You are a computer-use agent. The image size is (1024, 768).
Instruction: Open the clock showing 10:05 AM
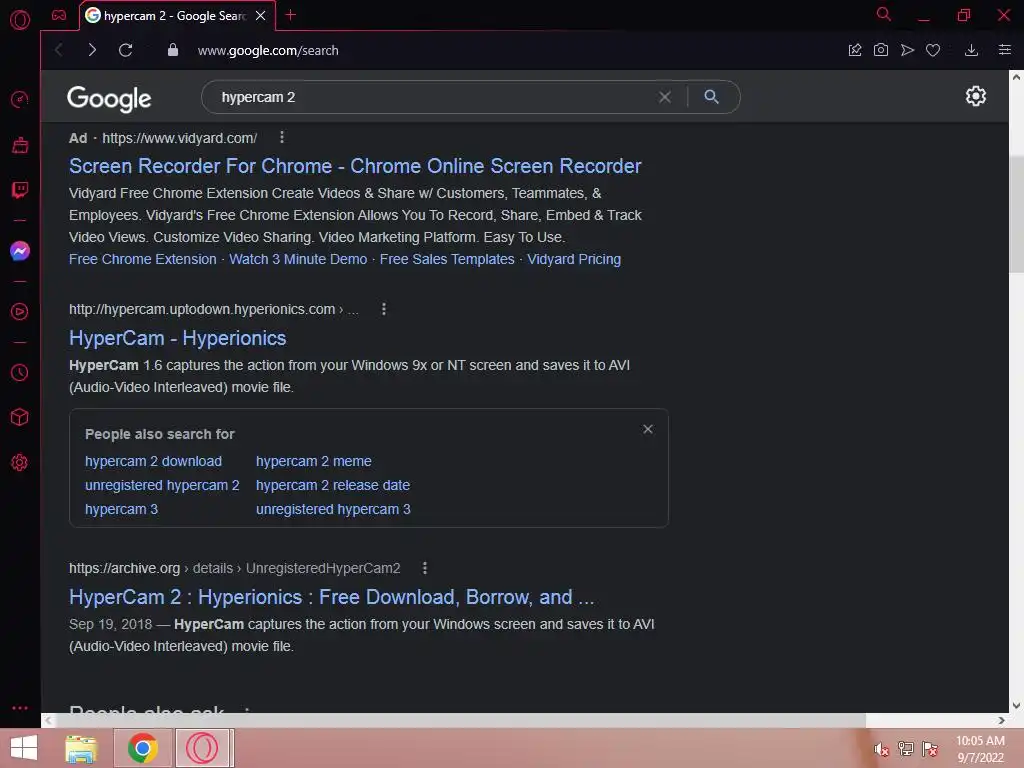click(x=980, y=749)
